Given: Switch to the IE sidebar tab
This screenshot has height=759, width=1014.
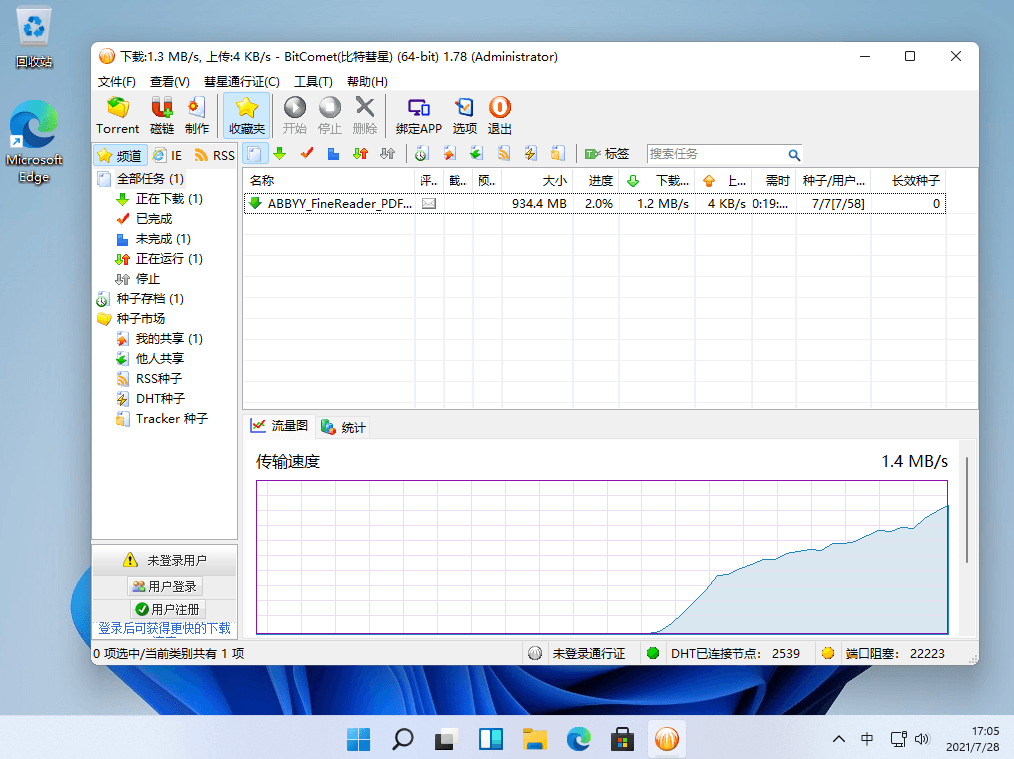Looking at the screenshot, I should tap(168, 155).
